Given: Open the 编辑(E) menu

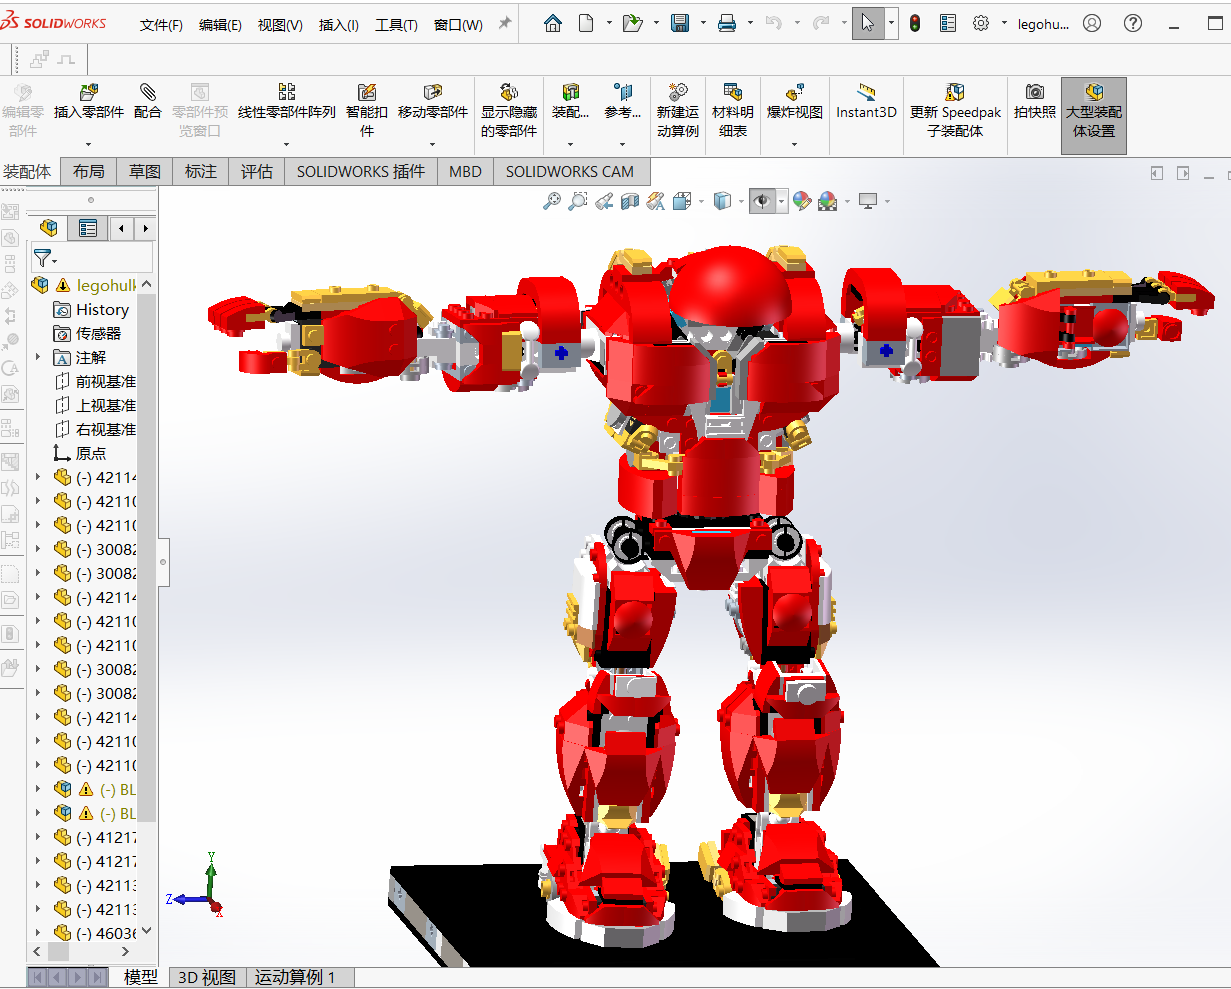Looking at the screenshot, I should (220, 25).
